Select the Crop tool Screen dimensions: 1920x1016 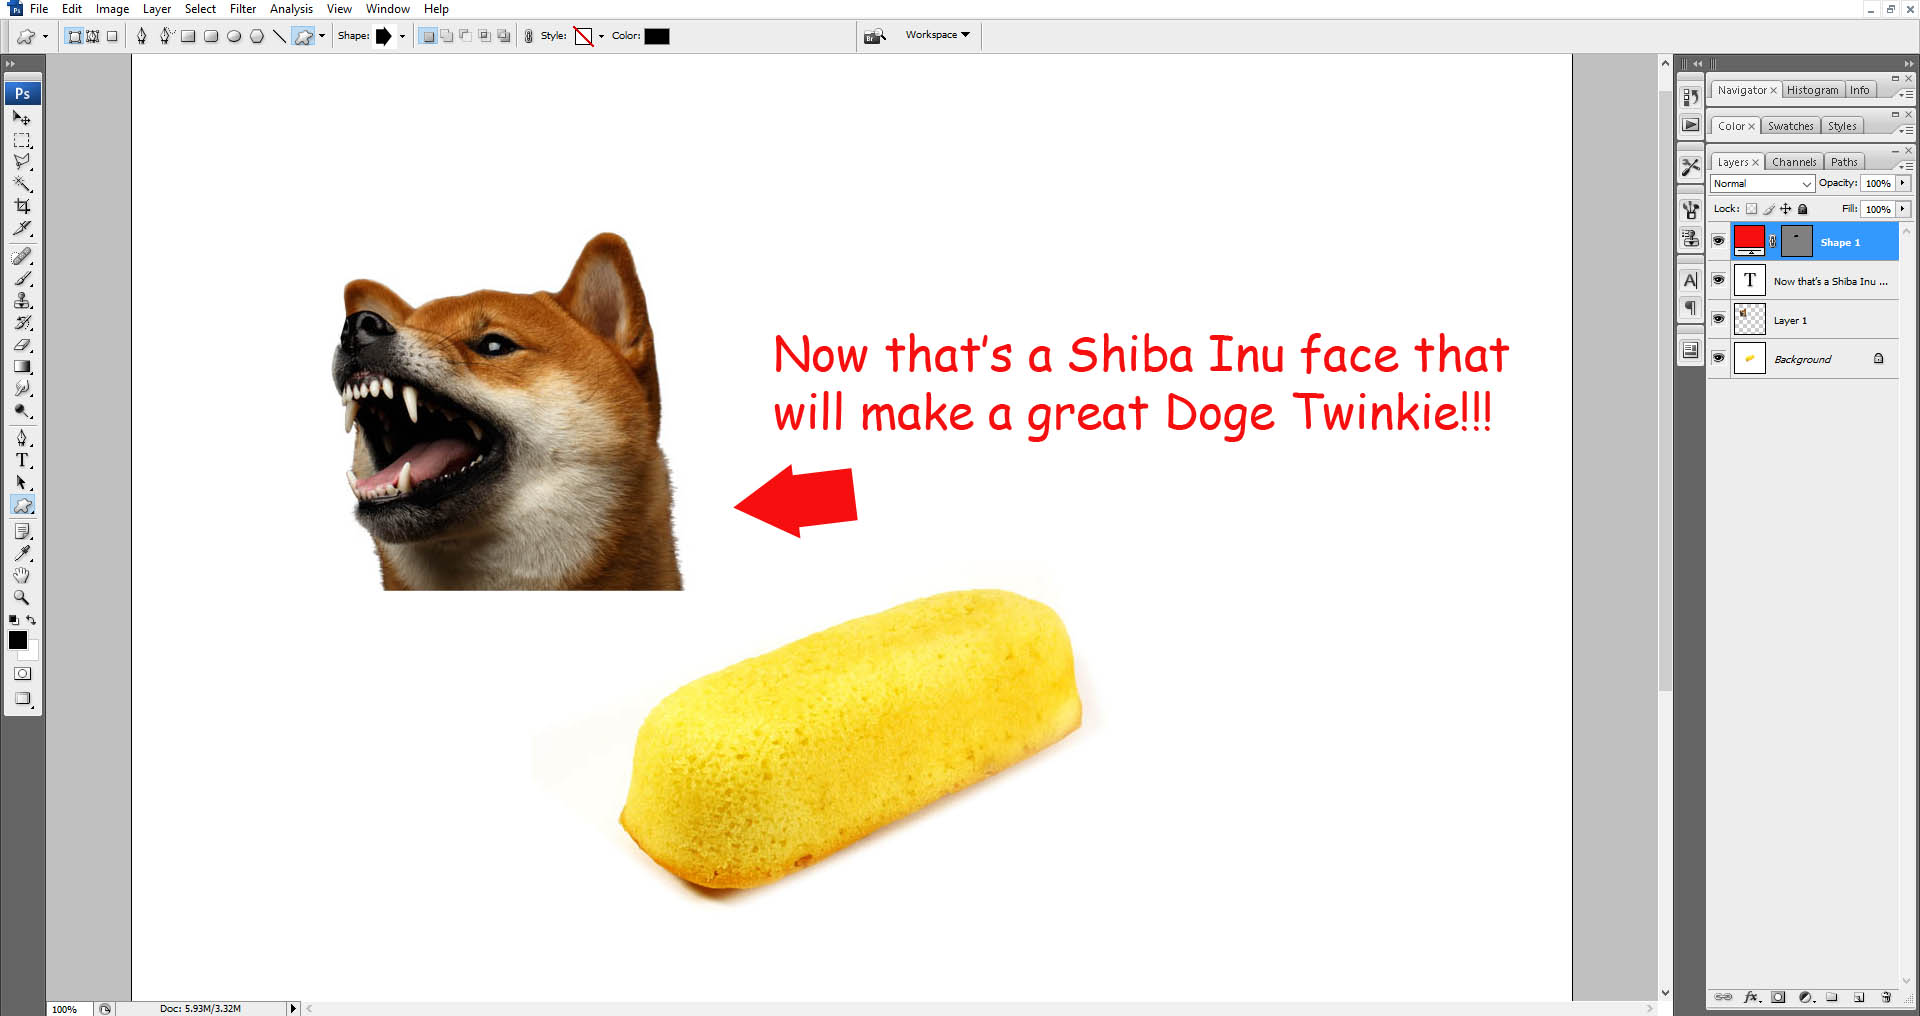pos(22,206)
